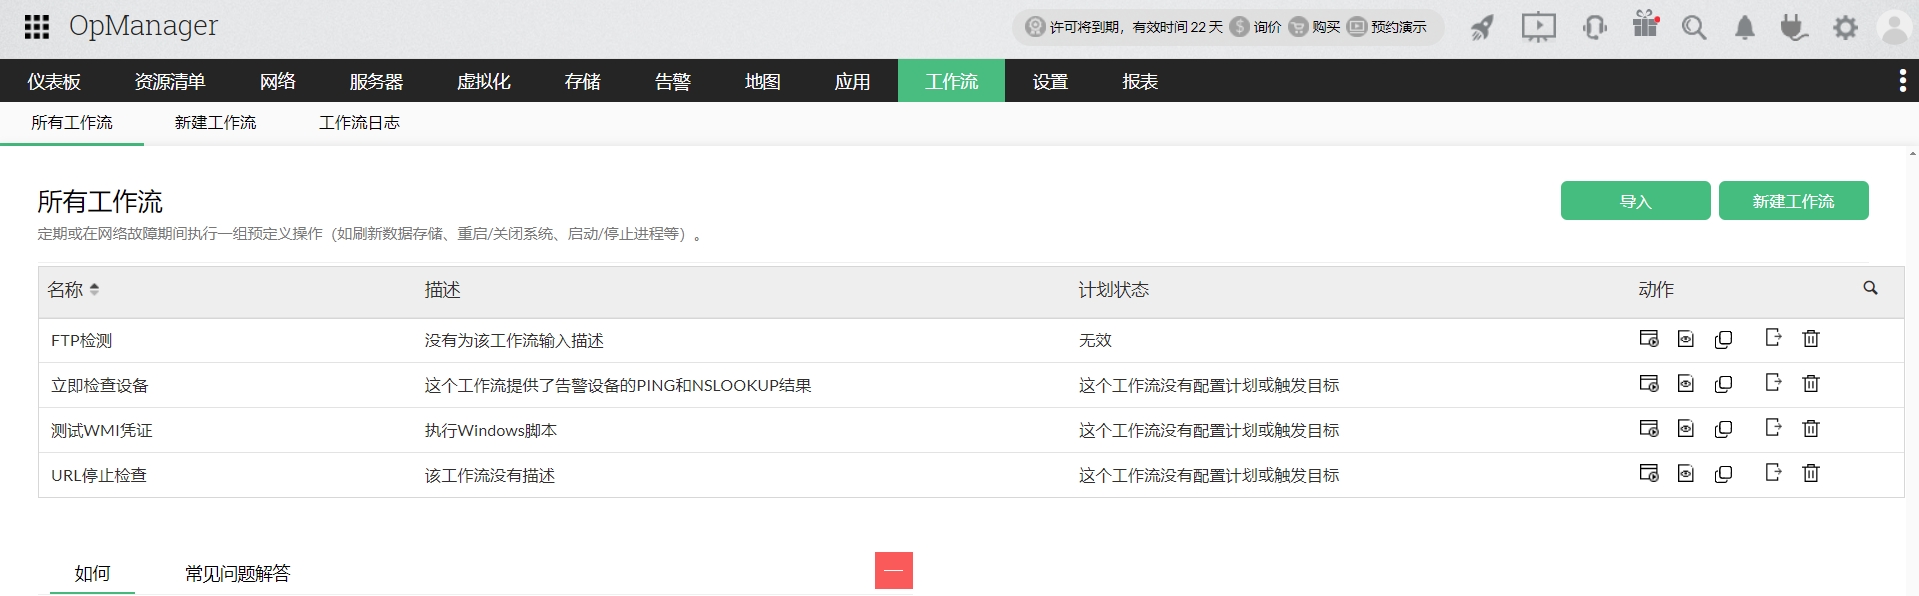Click the plug integrations icon

tap(1795, 27)
